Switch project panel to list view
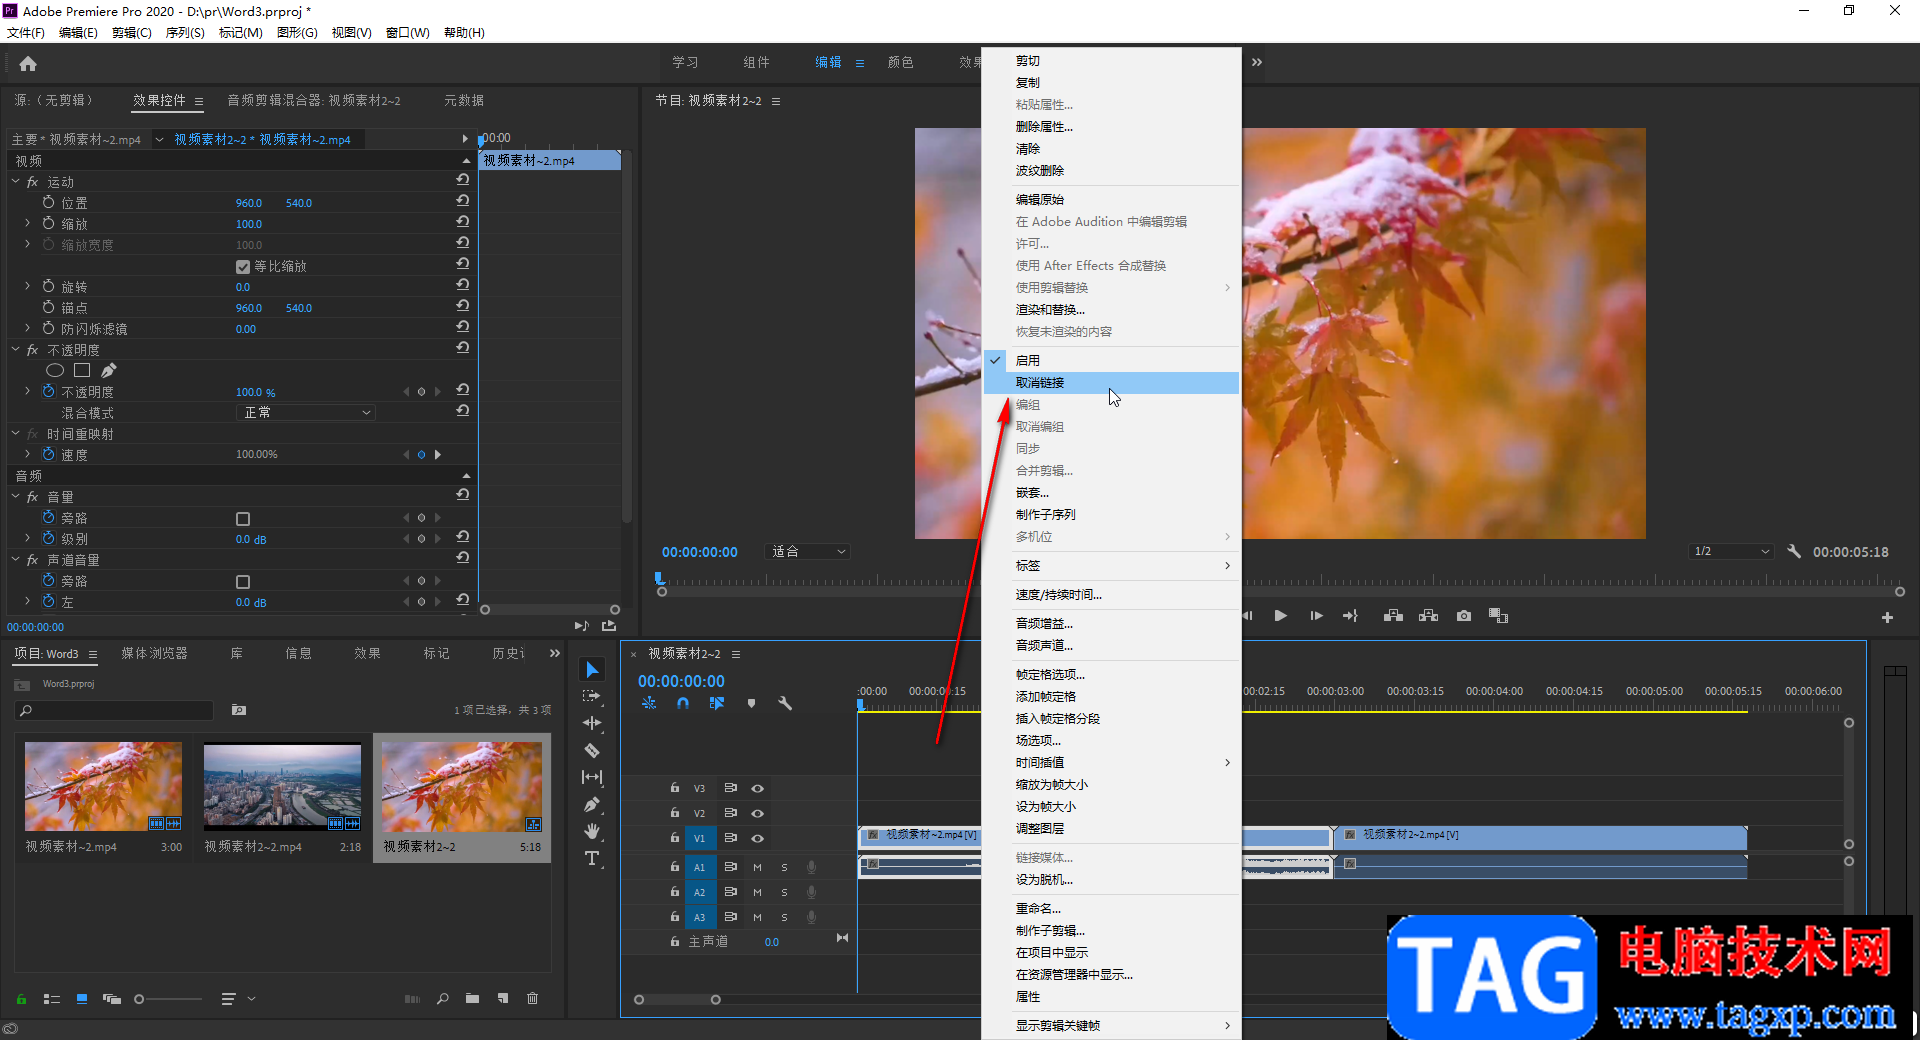The height and width of the screenshot is (1040, 1920). (x=52, y=998)
